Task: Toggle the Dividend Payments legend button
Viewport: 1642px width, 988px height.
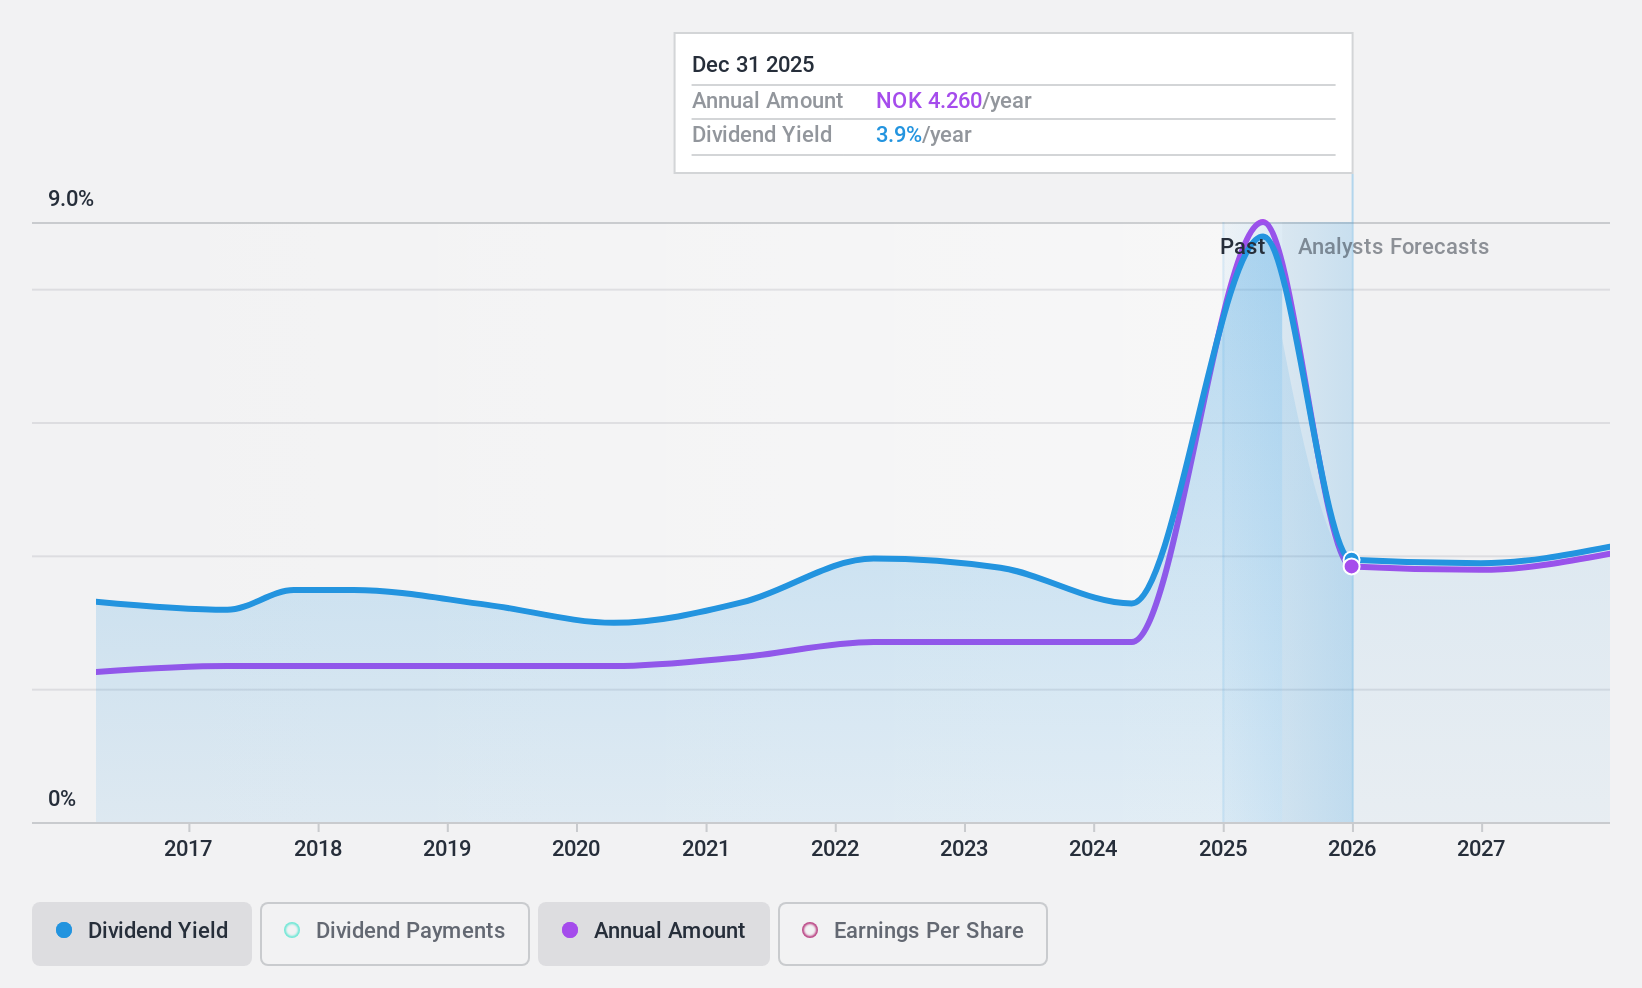Action: click(395, 934)
